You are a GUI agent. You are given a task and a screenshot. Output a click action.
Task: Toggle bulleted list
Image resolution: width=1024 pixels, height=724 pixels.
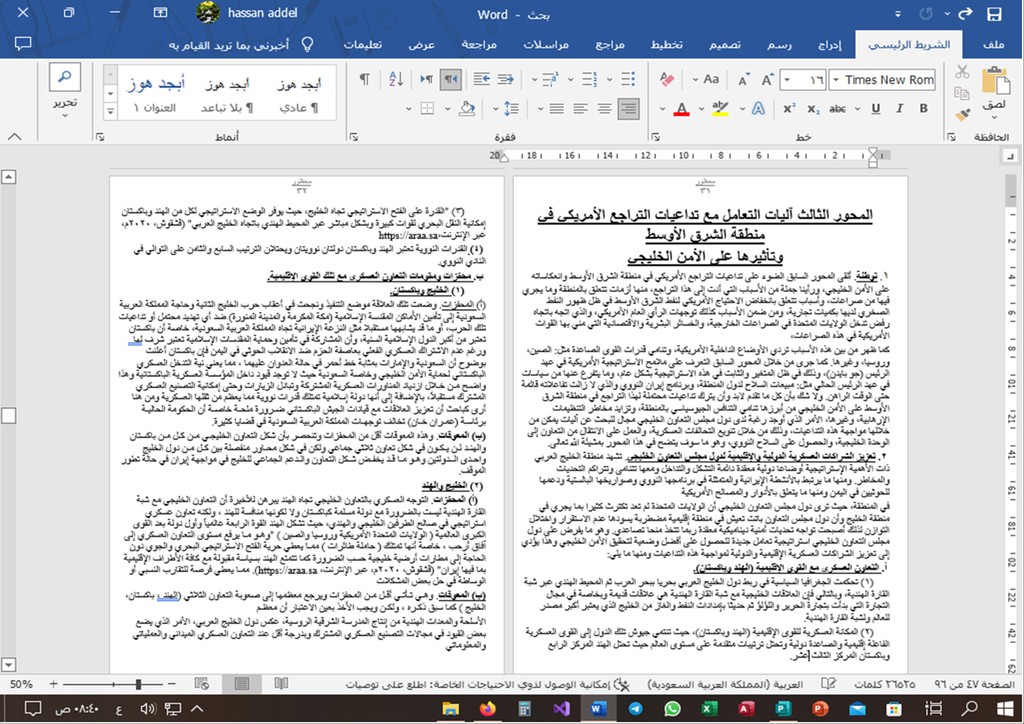(x=628, y=80)
